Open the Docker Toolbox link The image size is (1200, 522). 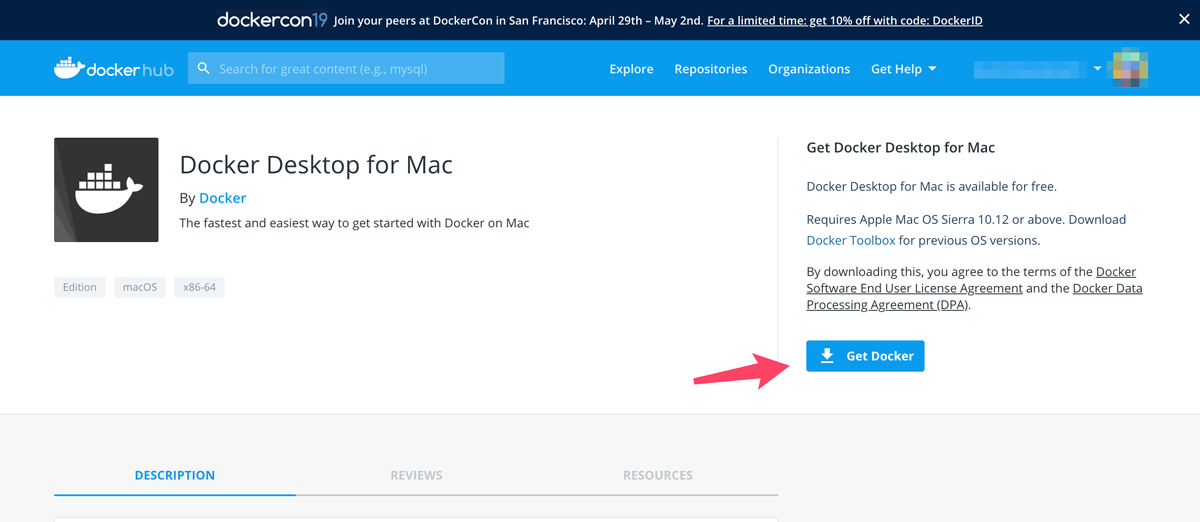[x=851, y=240]
